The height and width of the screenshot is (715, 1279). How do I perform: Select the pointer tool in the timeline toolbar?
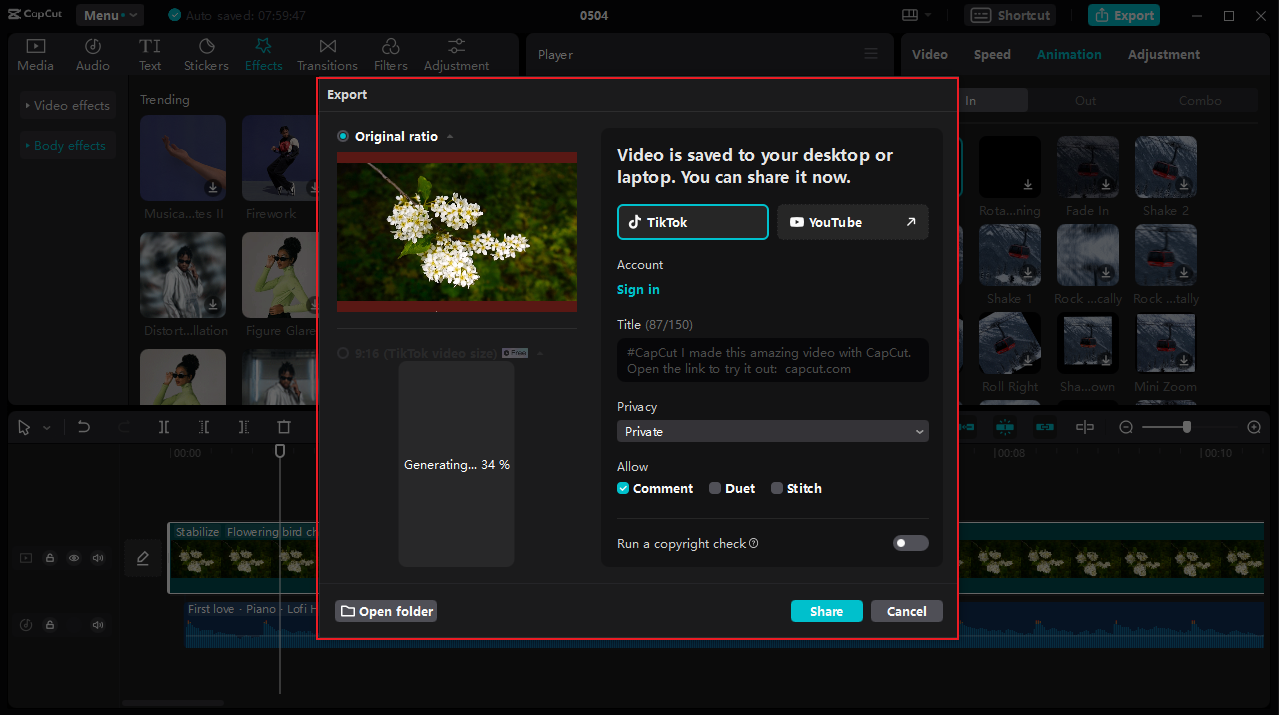[25, 427]
